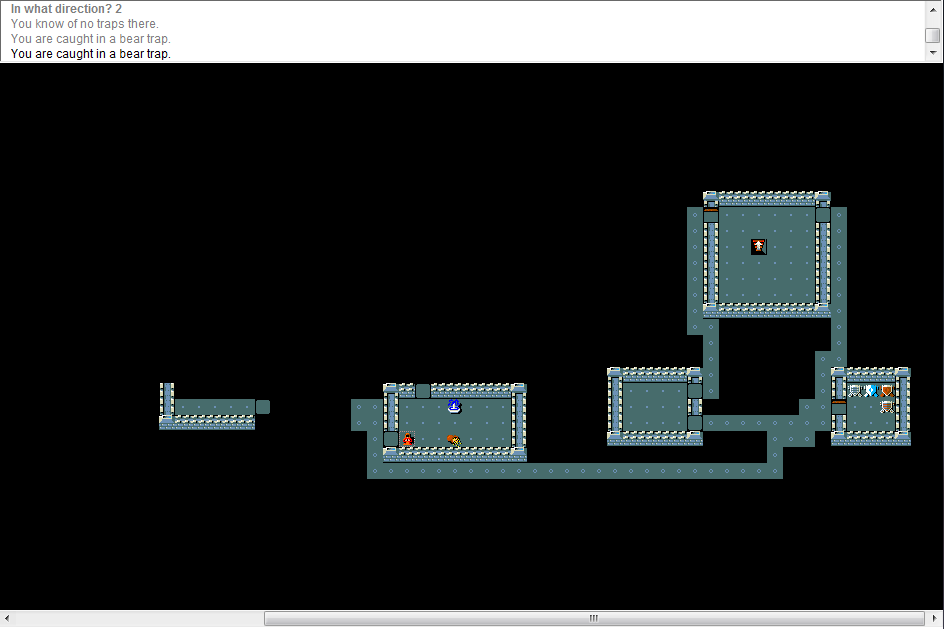Click the doorway in the fountain room's top wall

tap(423, 391)
